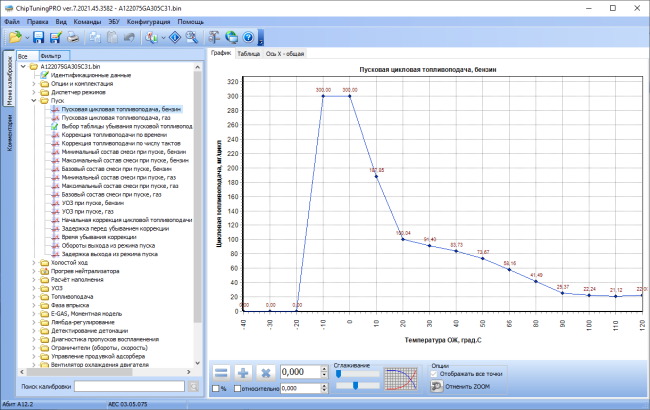Open the Правка menu
This screenshot has height=410, width=650.
pyautogui.click(x=37, y=22)
